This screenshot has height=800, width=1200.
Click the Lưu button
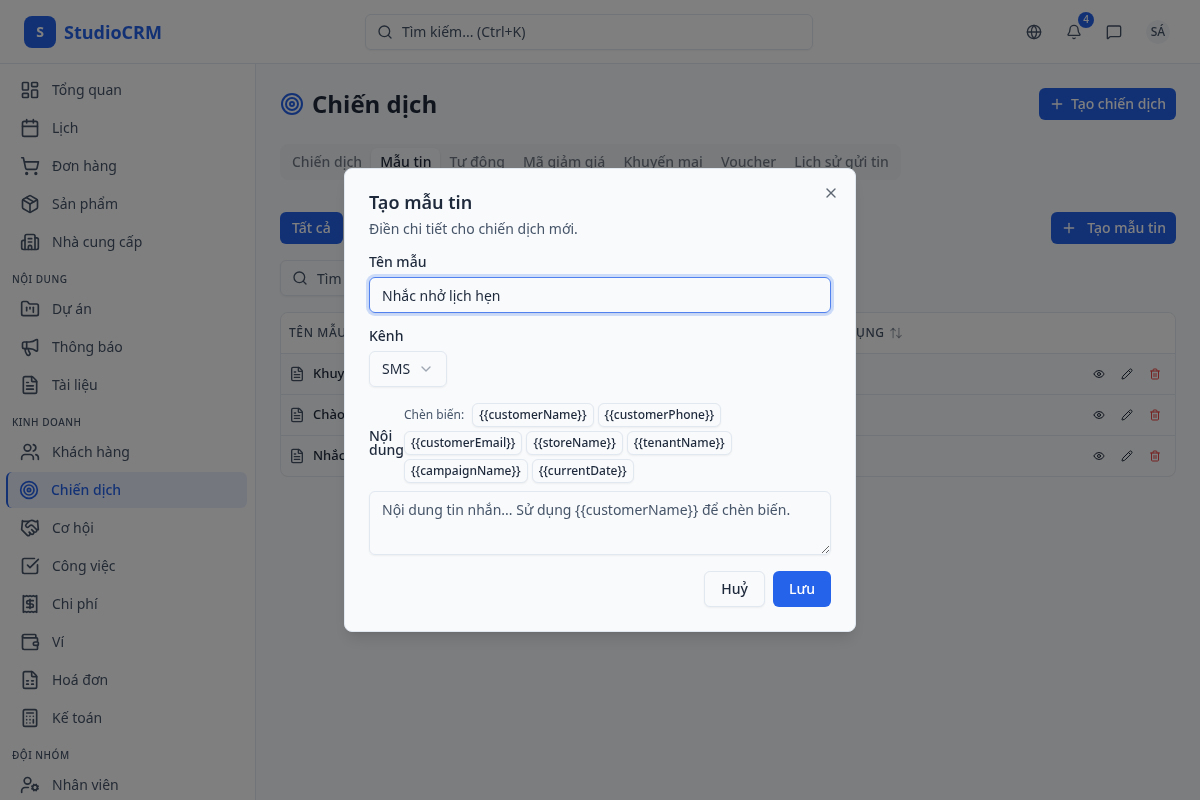pyautogui.click(x=801, y=589)
